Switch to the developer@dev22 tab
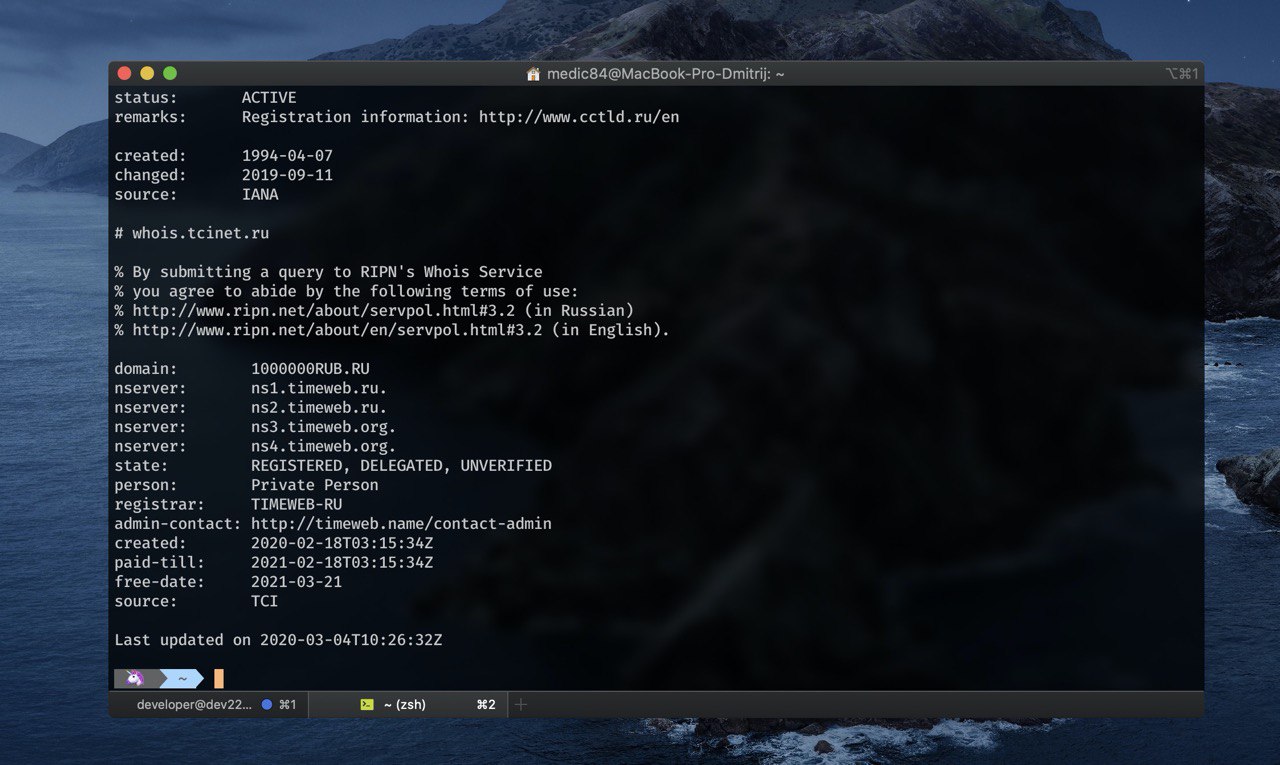 tap(208, 705)
